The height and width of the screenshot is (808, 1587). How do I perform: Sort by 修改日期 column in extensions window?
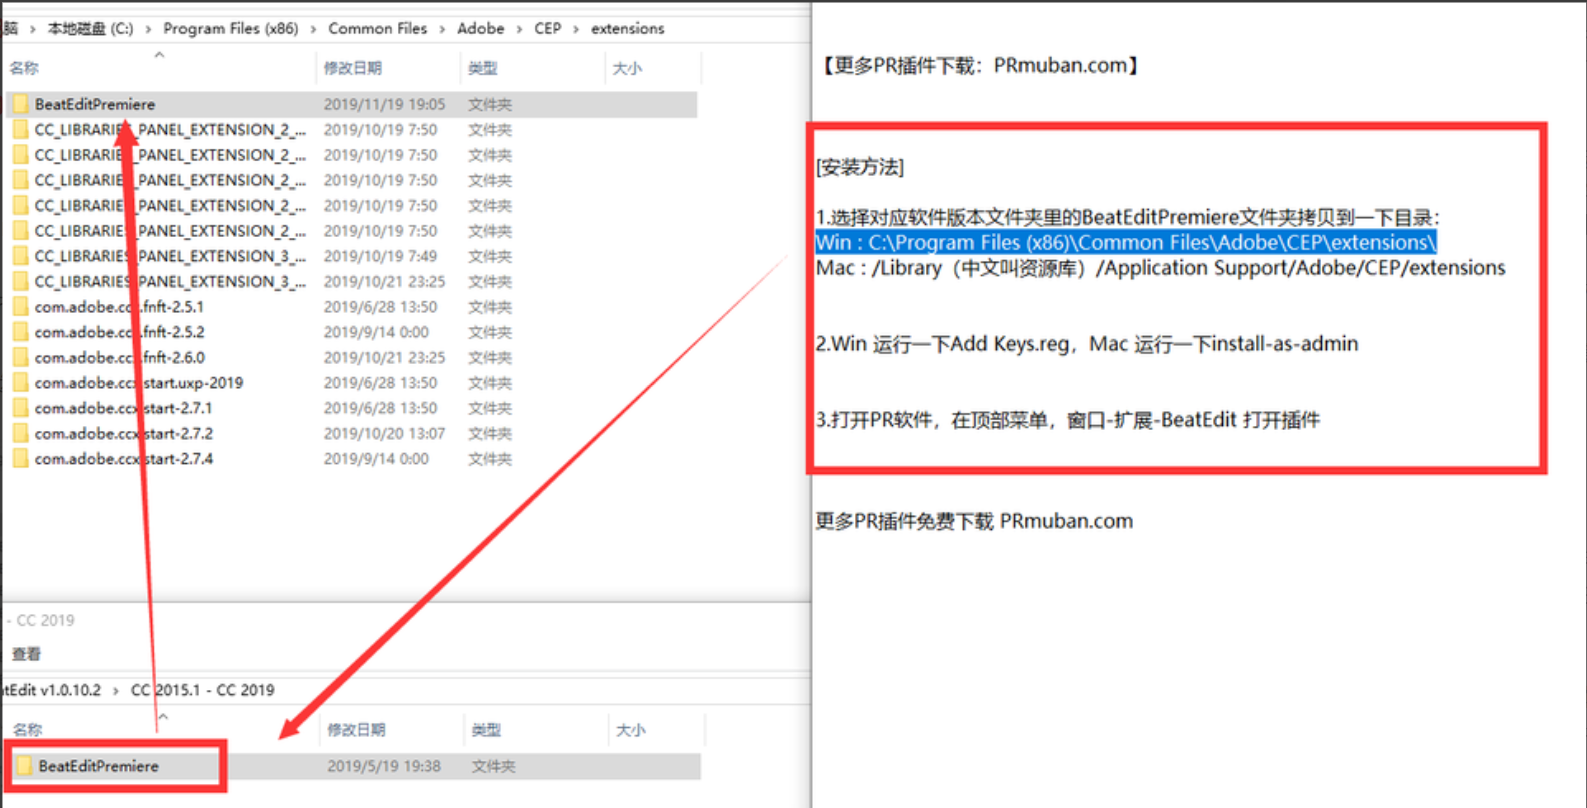(x=352, y=68)
